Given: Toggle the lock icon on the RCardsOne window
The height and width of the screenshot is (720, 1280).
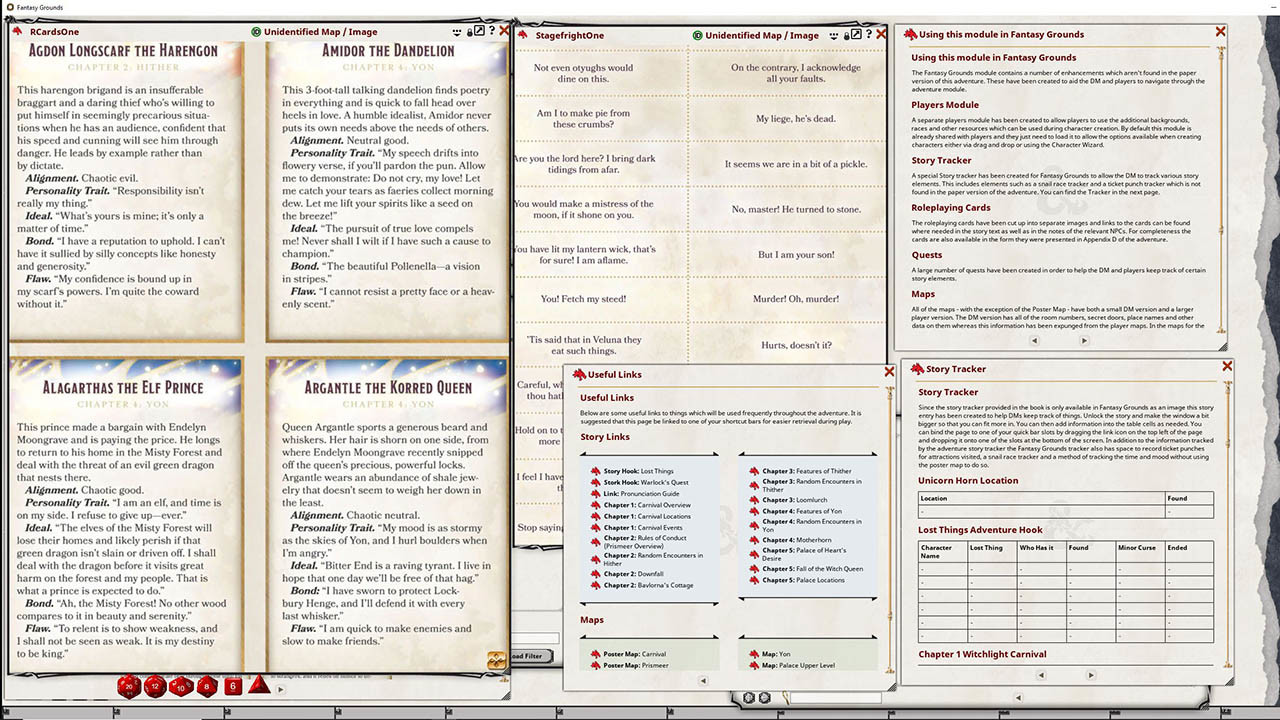Looking at the screenshot, I should (470, 31).
